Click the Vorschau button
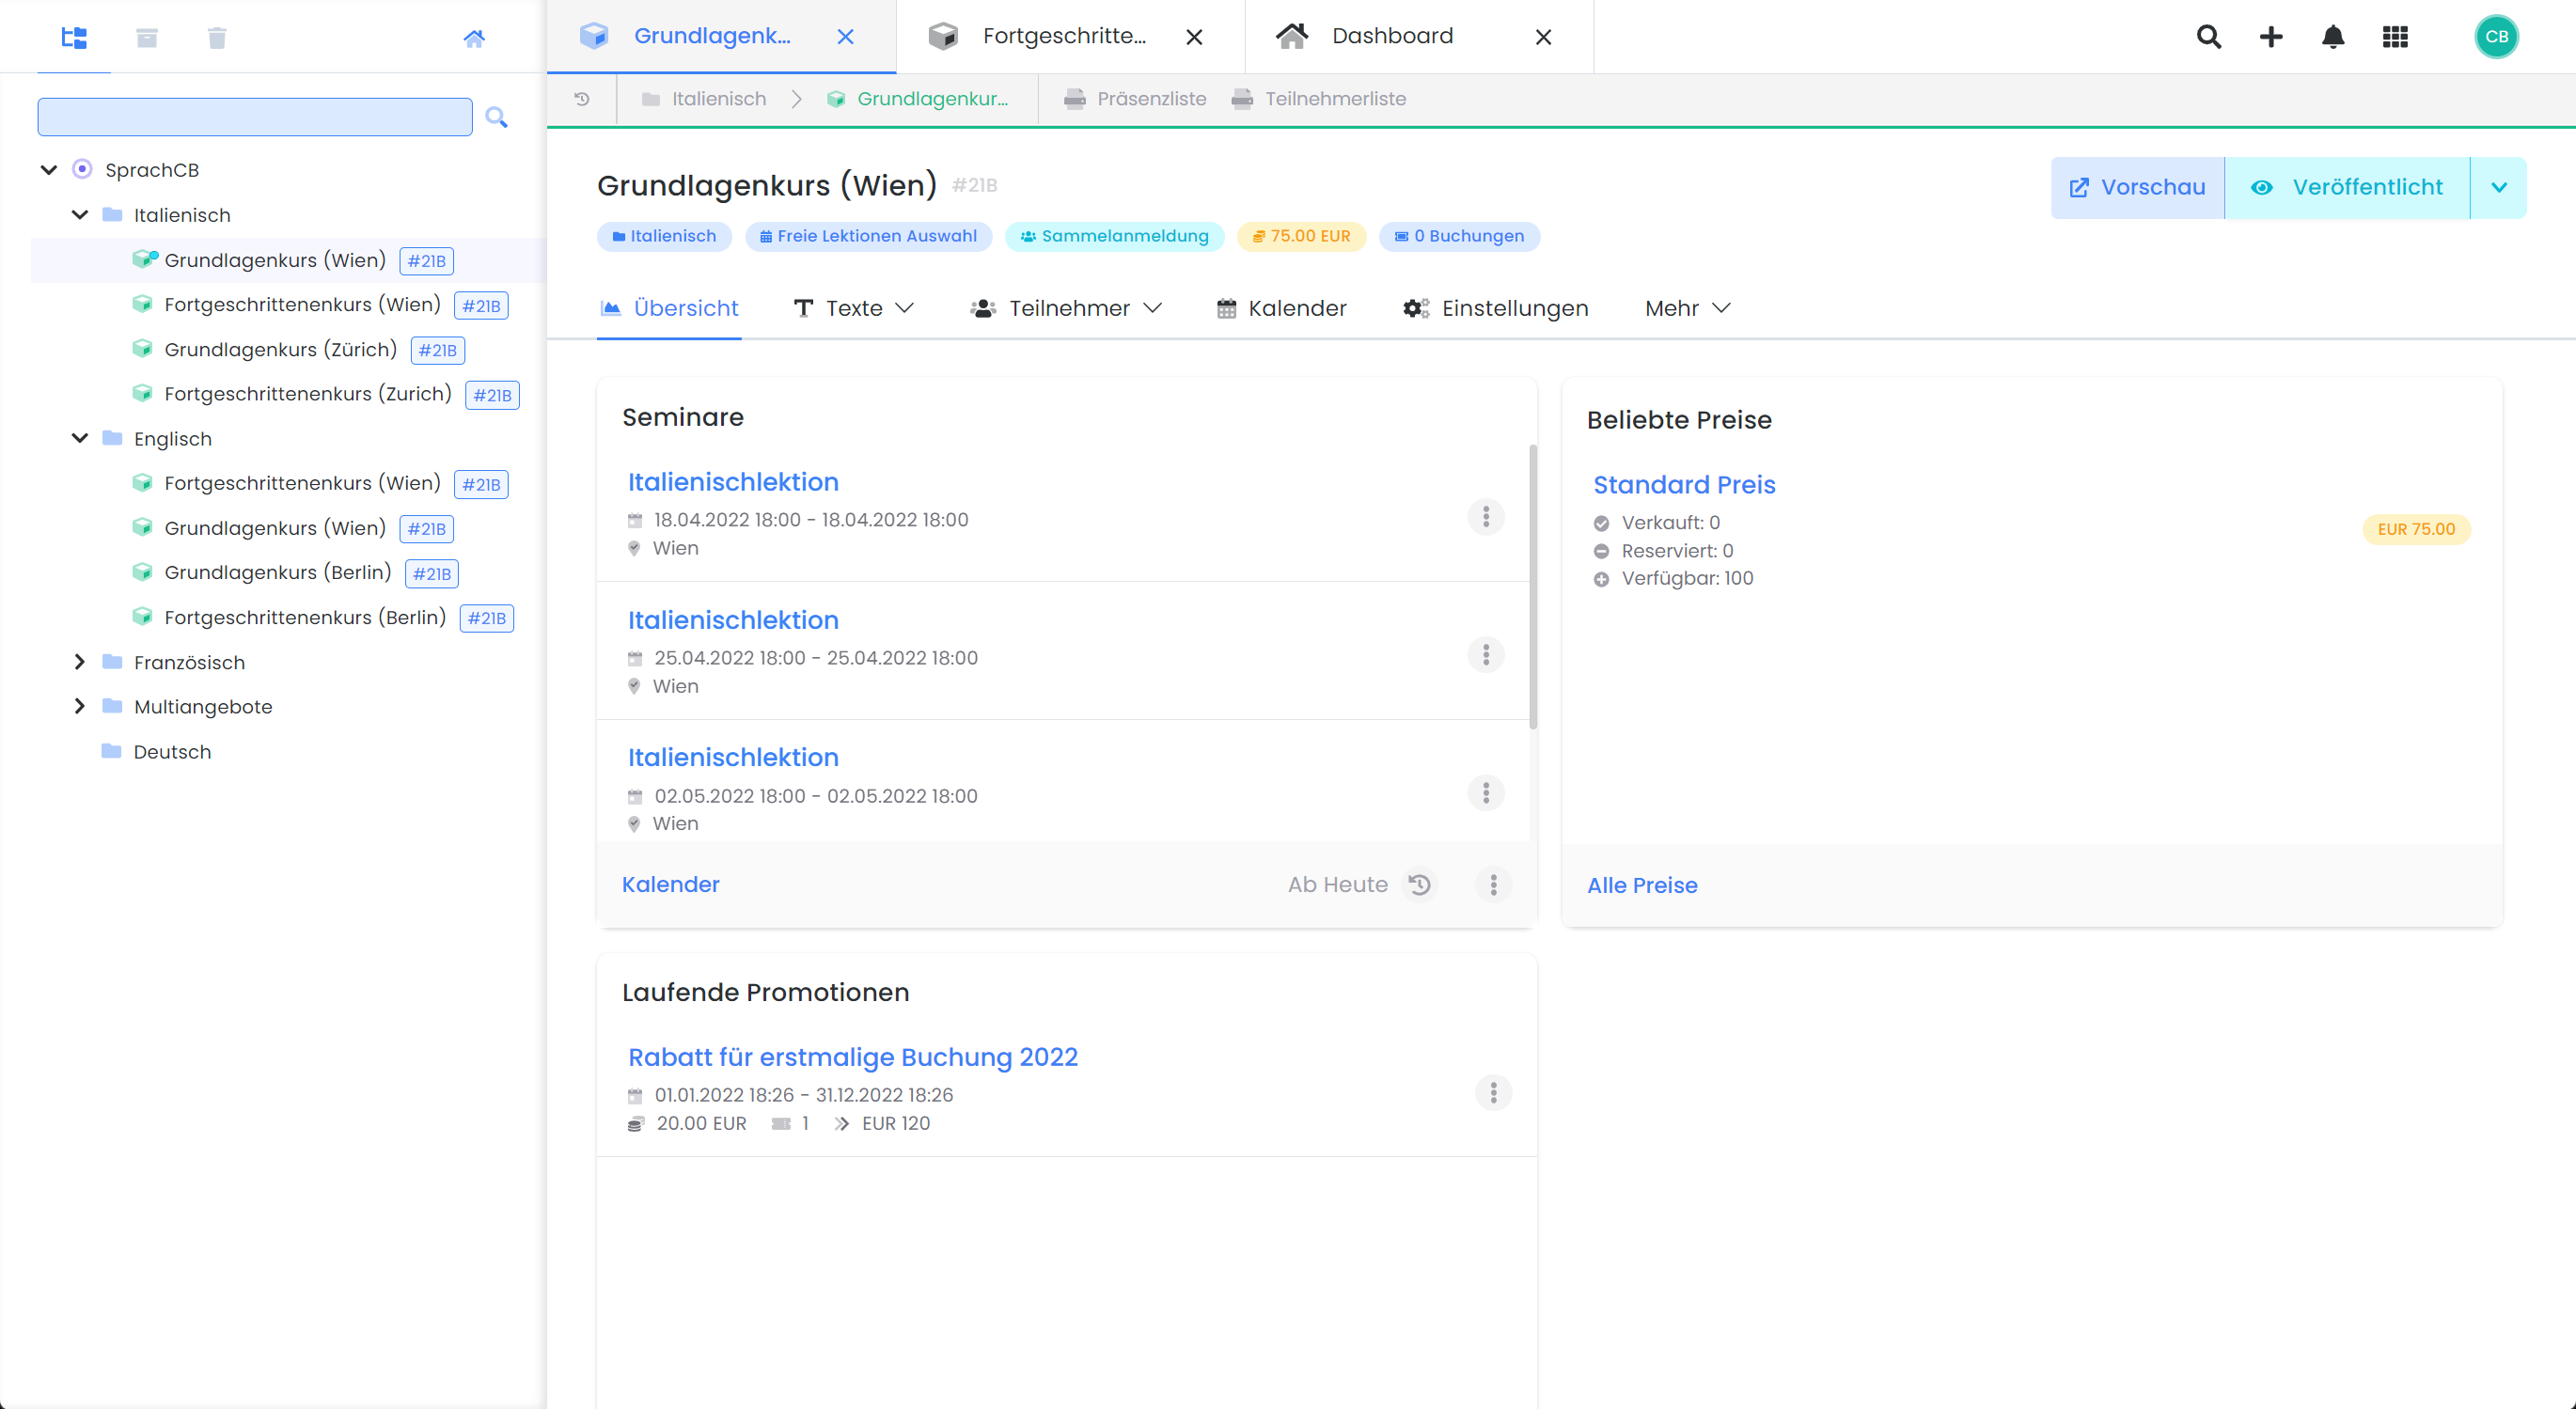Screen dimensions: 2576x1409 tap(2137, 187)
